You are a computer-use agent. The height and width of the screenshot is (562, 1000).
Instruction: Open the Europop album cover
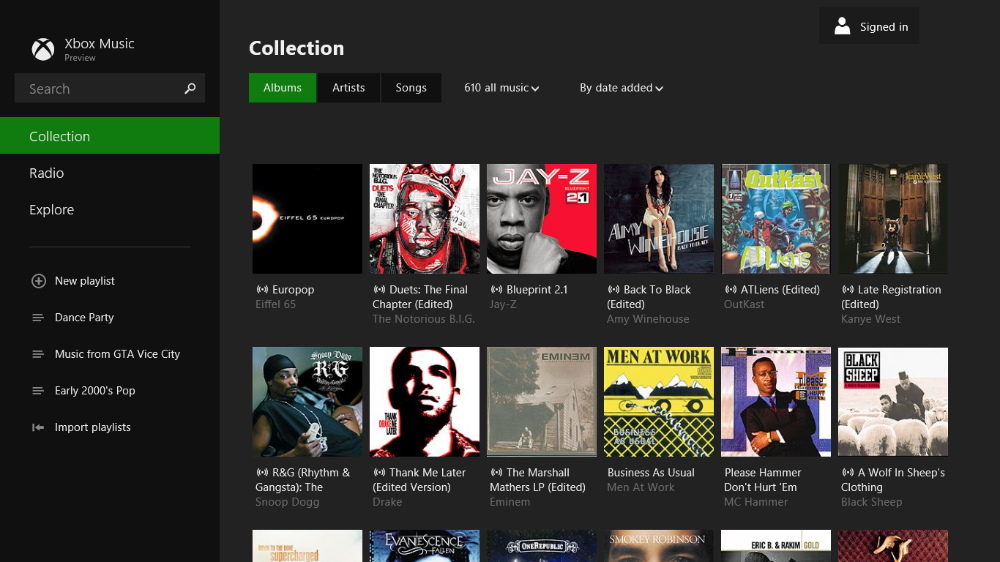pos(307,219)
